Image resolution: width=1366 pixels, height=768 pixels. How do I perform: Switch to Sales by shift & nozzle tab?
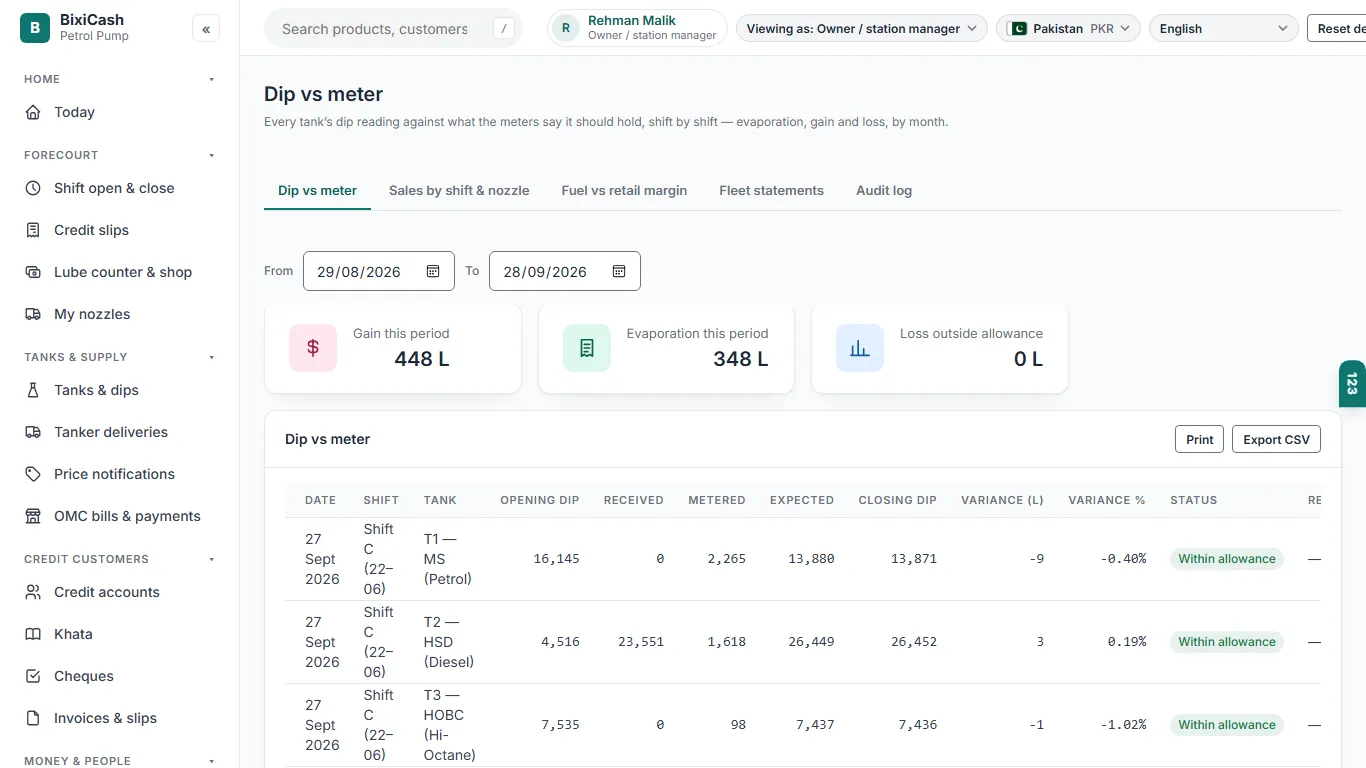click(459, 190)
